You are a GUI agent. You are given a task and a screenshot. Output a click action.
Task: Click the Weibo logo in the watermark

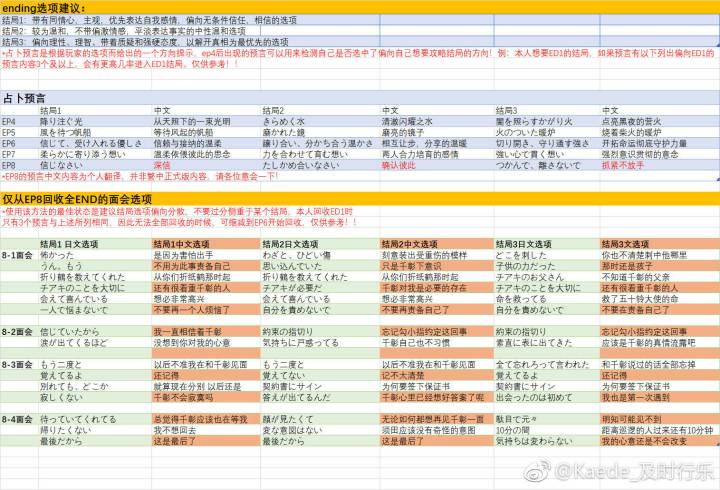(537, 470)
